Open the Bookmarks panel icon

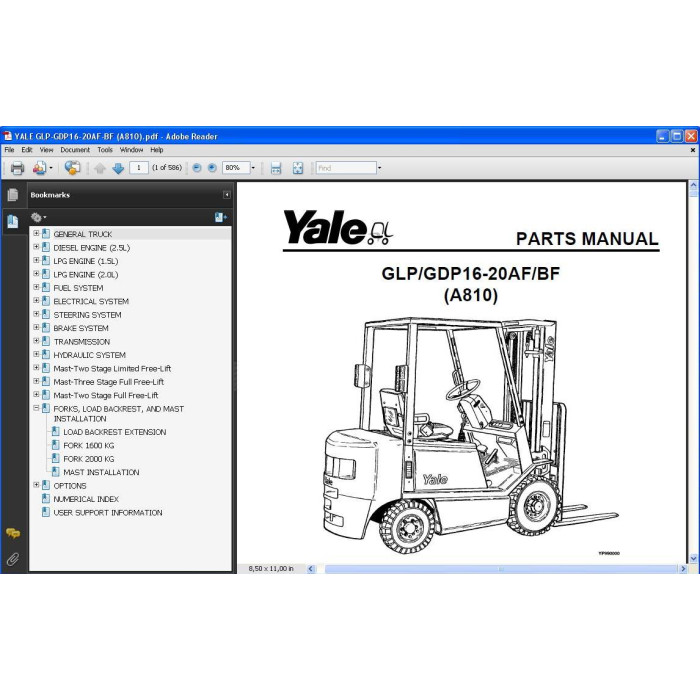click(12, 221)
